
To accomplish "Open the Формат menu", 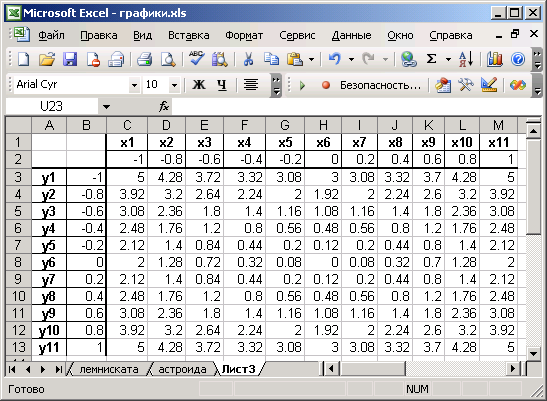I will [244, 35].
